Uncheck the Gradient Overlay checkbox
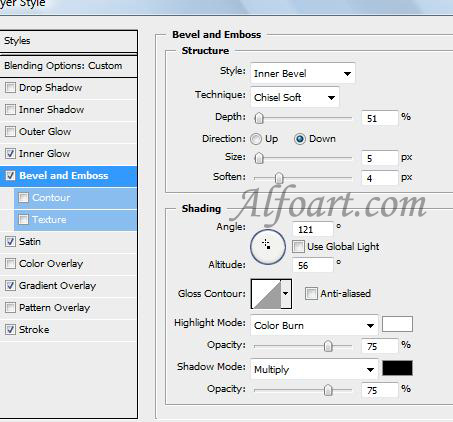Viewport: 453px width, 422px height. 10,286
